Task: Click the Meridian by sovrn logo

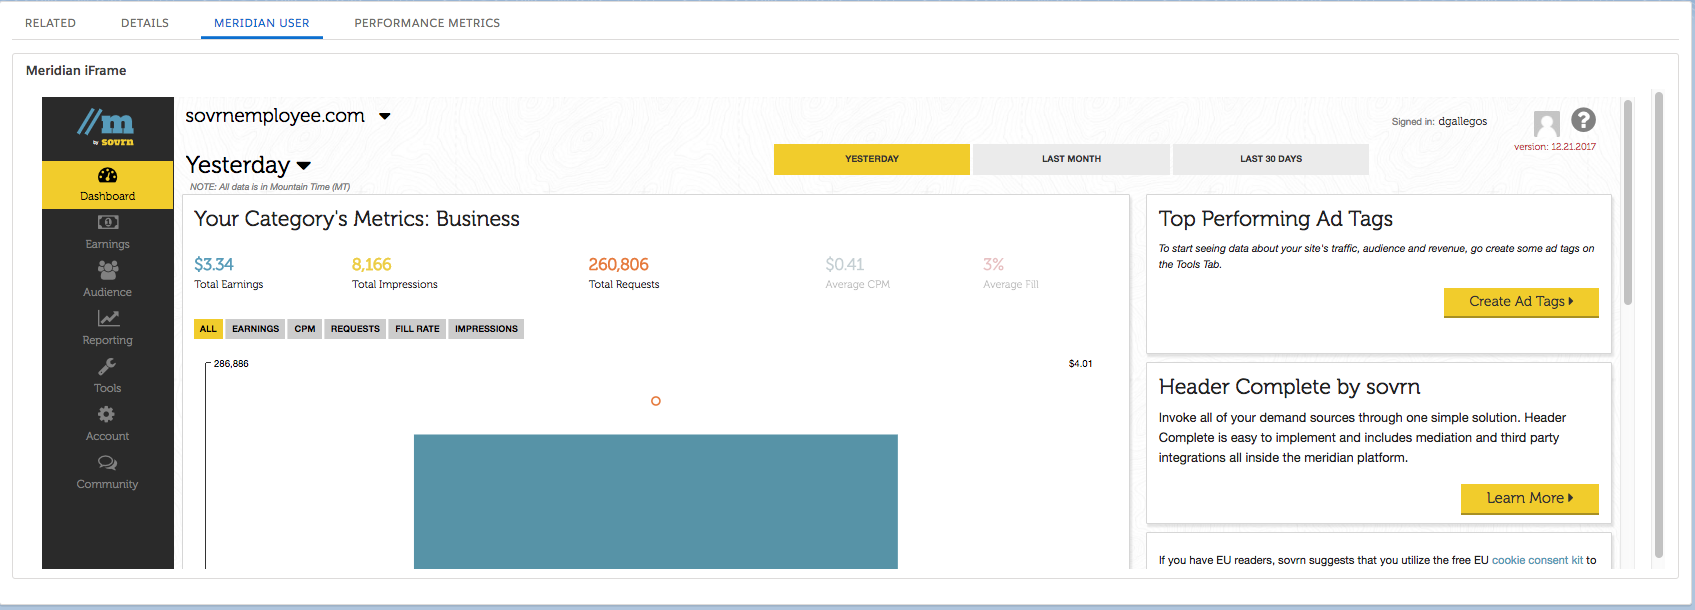Action: [x=106, y=127]
